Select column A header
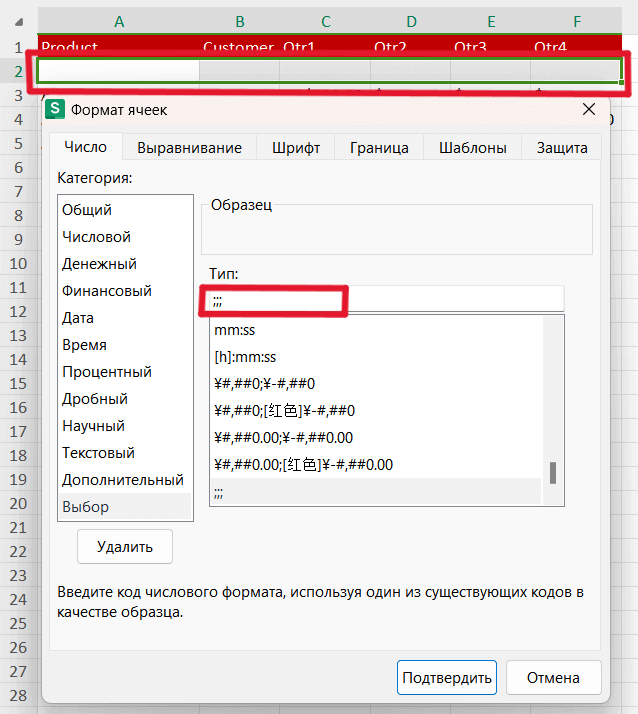The width and height of the screenshot is (638, 714). click(x=119, y=21)
